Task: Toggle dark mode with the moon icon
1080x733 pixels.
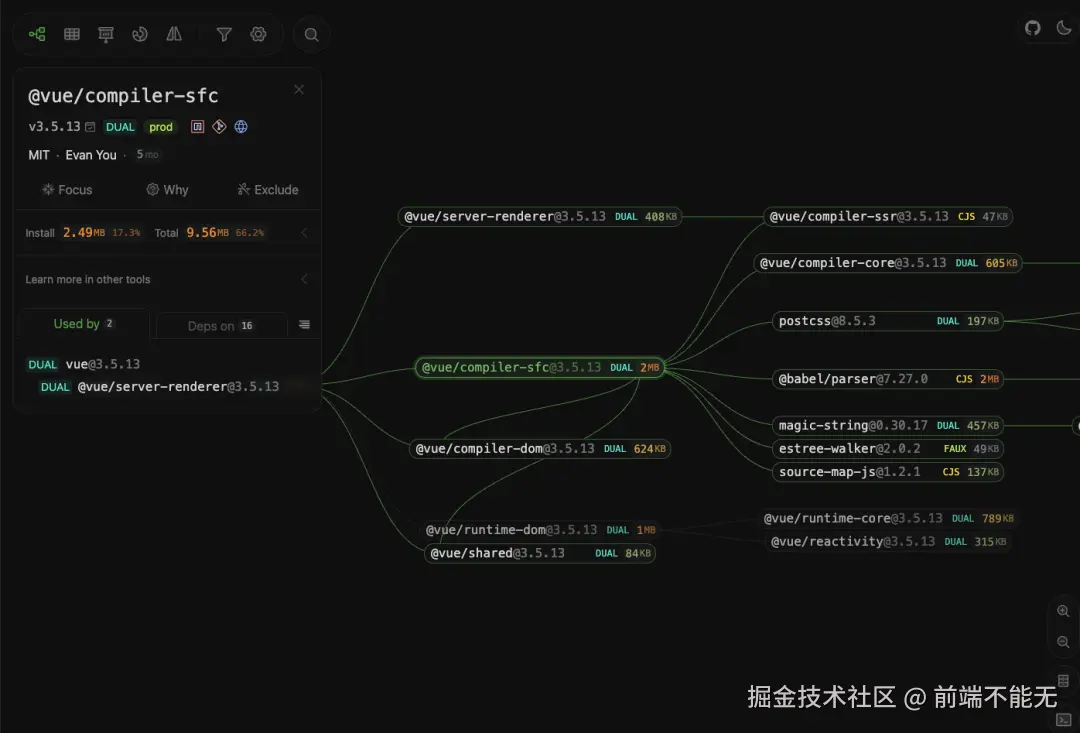Action: click(x=1064, y=28)
